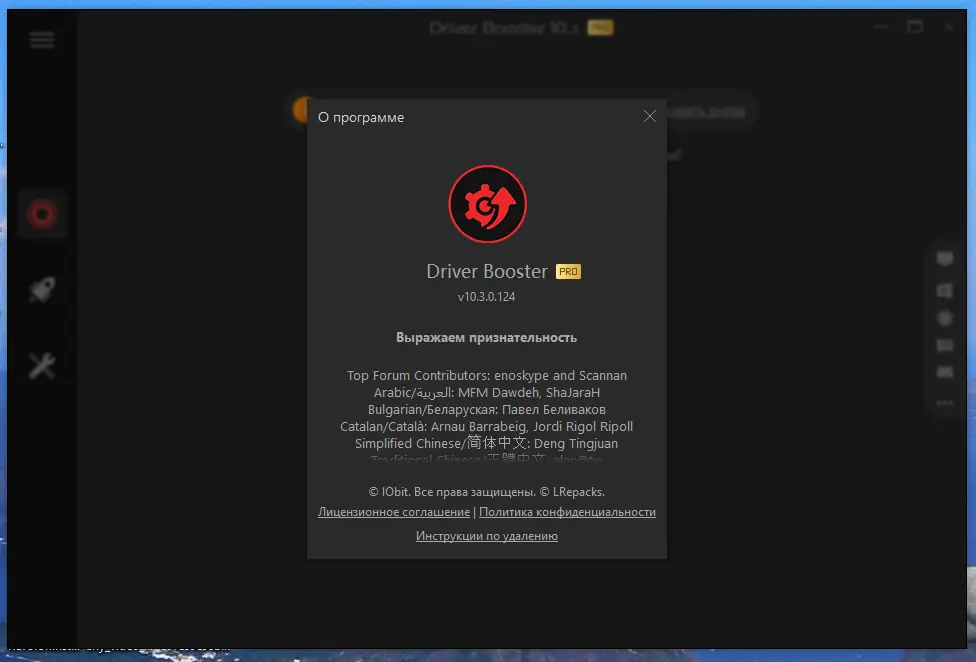Click the Top Forum Contributors credit line
The image size is (976, 662).
point(487,375)
